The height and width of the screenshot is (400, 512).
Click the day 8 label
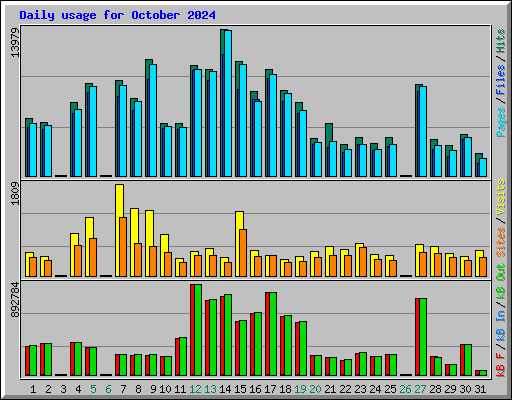pos(138,389)
